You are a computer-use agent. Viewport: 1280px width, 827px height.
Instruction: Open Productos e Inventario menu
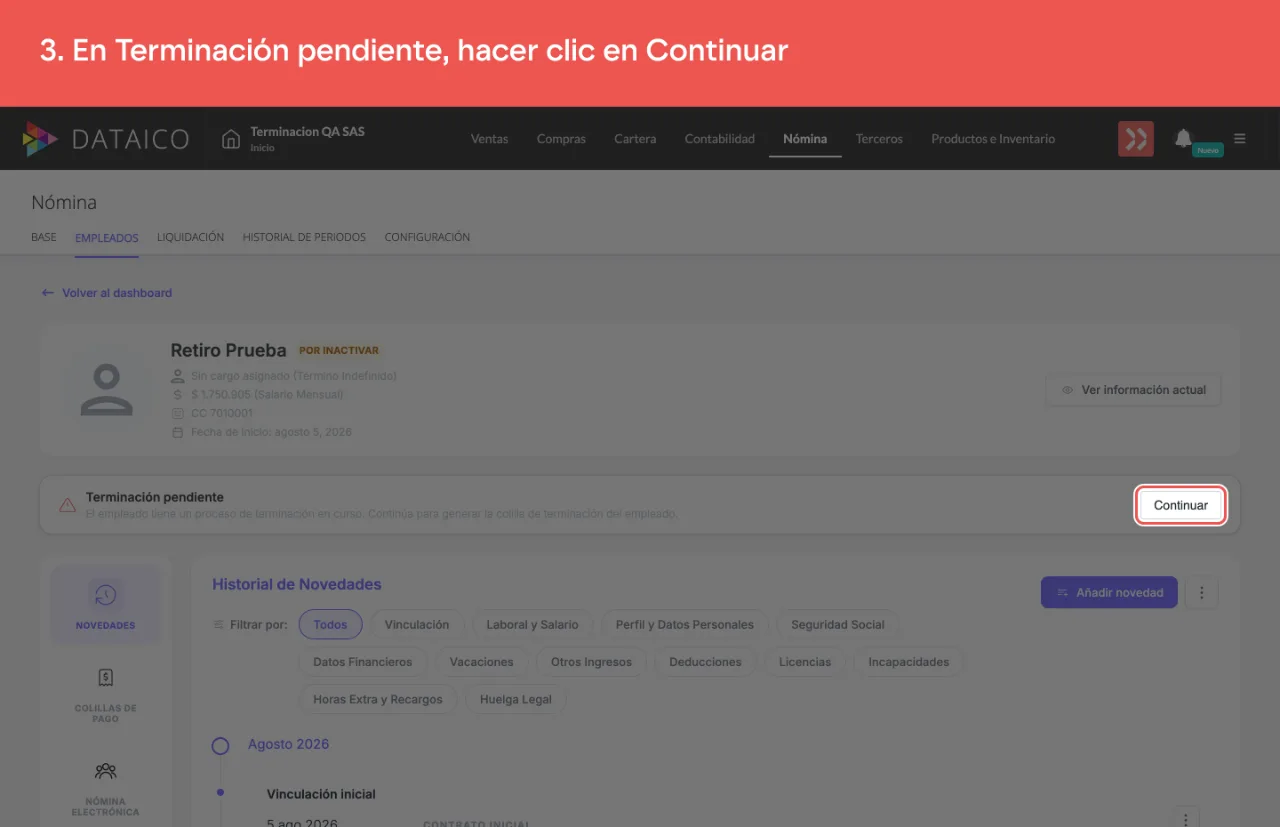pyautogui.click(x=993, y=139)
